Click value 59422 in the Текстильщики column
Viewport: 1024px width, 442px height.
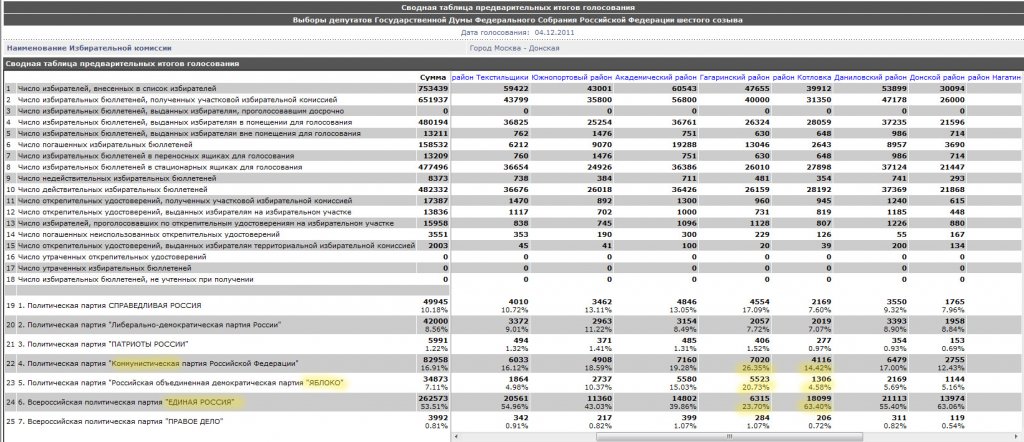click(515, 88)
